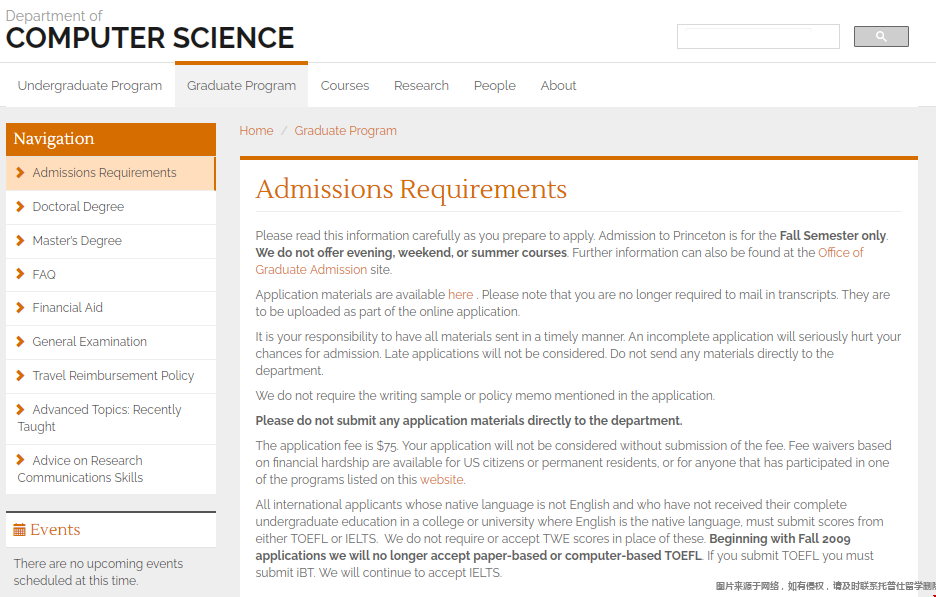Click the chevron icon by Travel Reimbursement Policy
The image size is (936, 597).
[x=21, y=376]
